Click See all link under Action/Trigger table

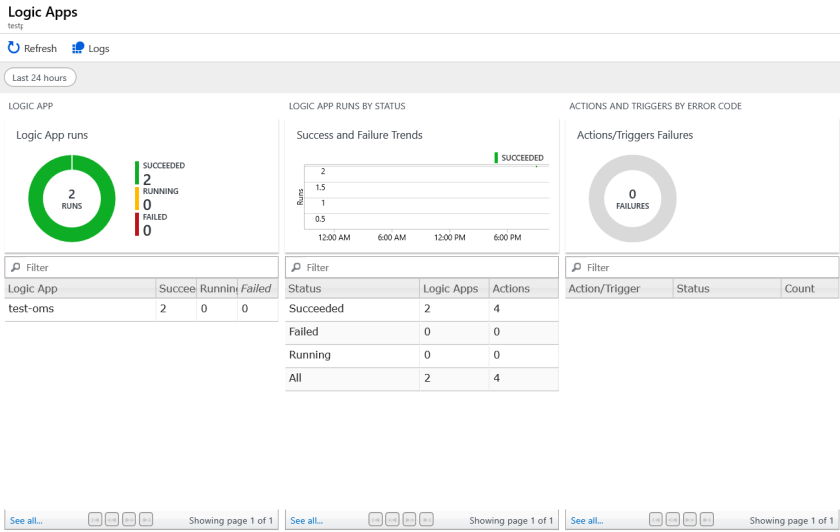(x=587, y=521)
